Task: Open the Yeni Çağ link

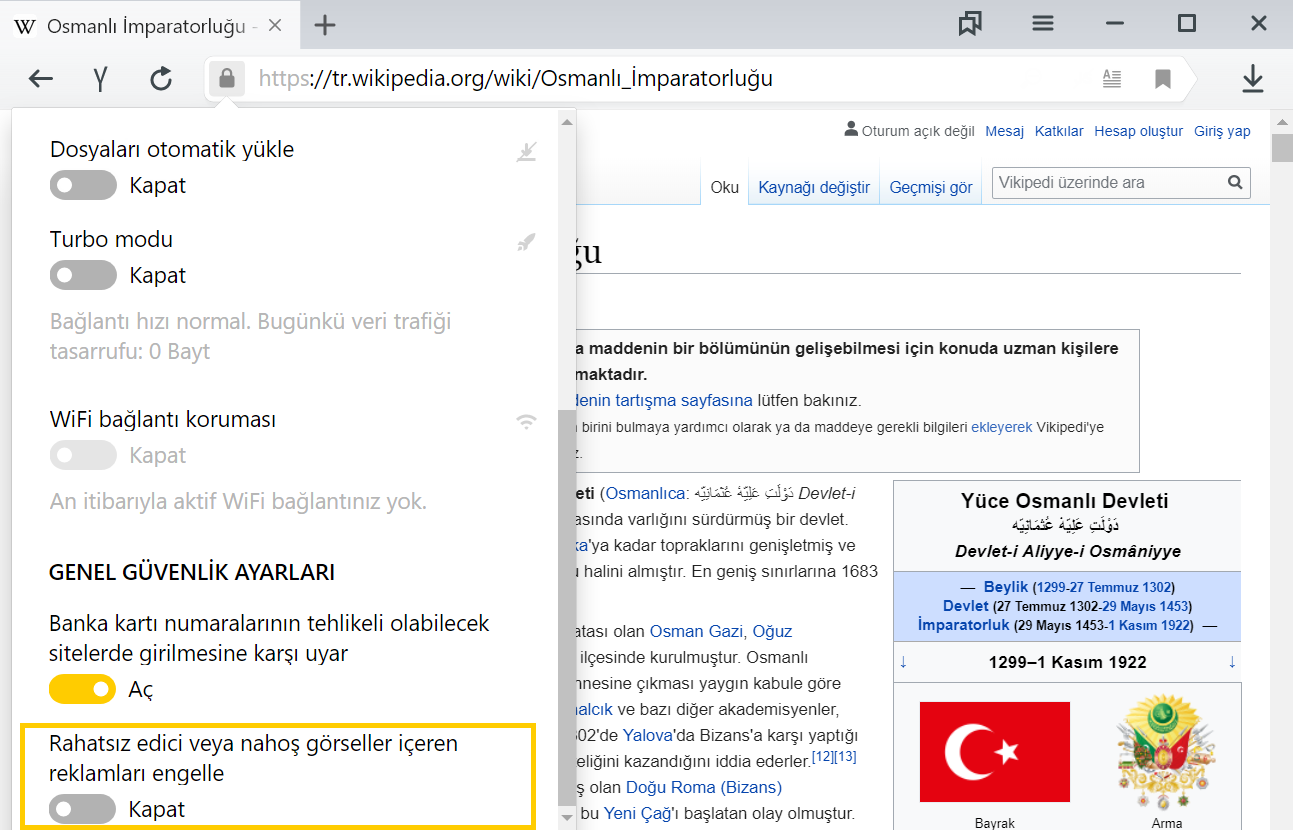Action: pyautogui.click(x=637, y=813)
